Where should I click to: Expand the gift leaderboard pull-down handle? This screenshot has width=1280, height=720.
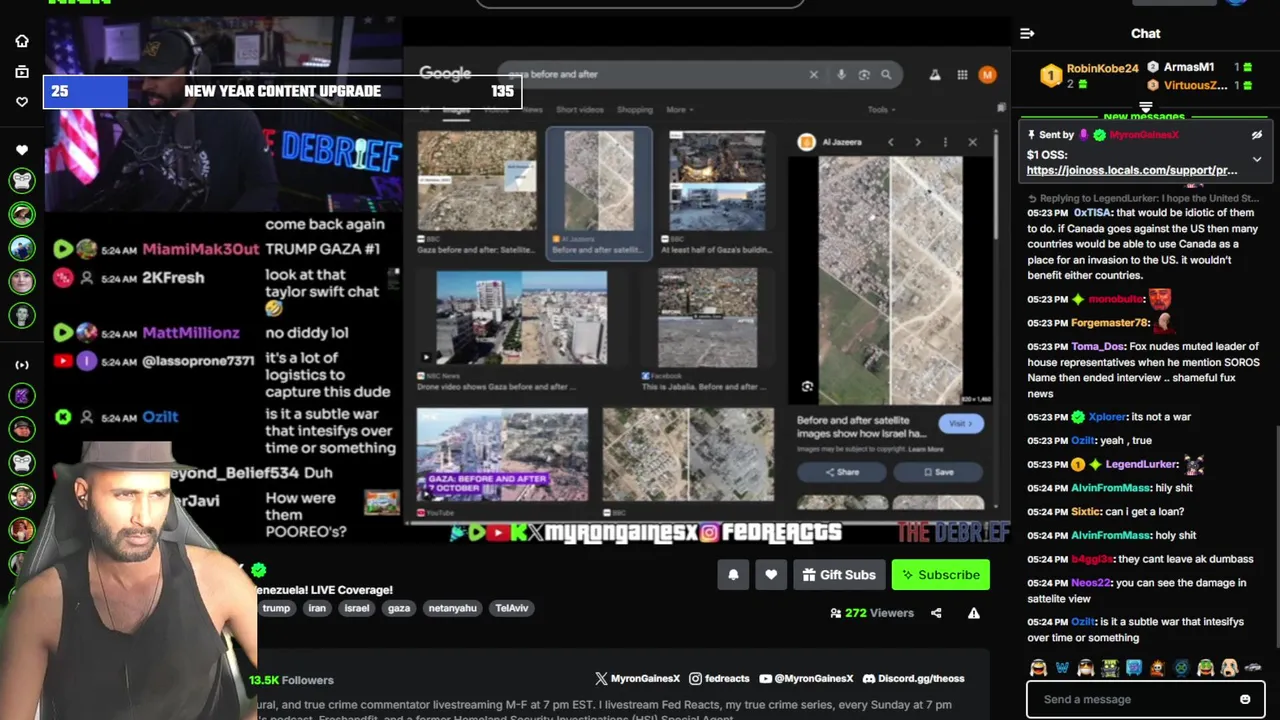tap(1146, 106)
